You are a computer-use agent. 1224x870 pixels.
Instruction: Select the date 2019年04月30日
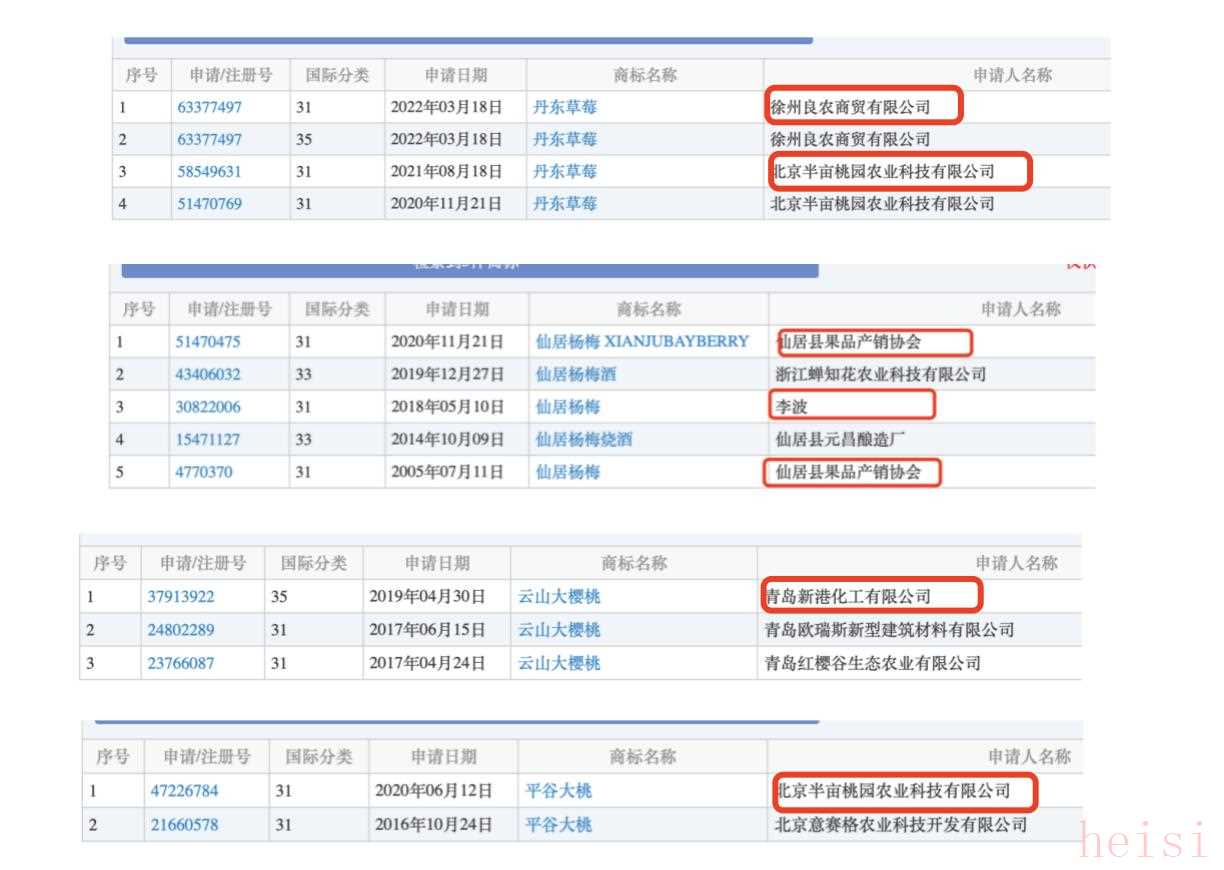click(428, 597)
